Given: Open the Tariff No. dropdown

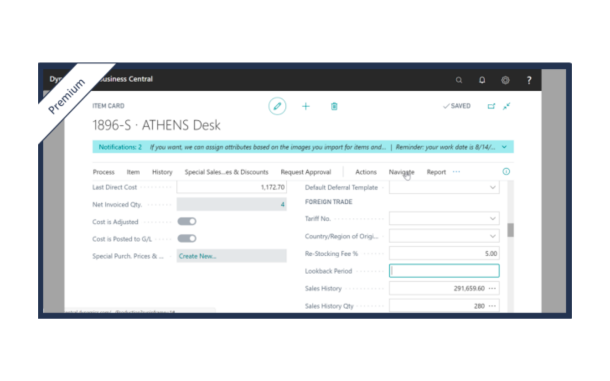Looking at the screenshot, I should (493, 219).
